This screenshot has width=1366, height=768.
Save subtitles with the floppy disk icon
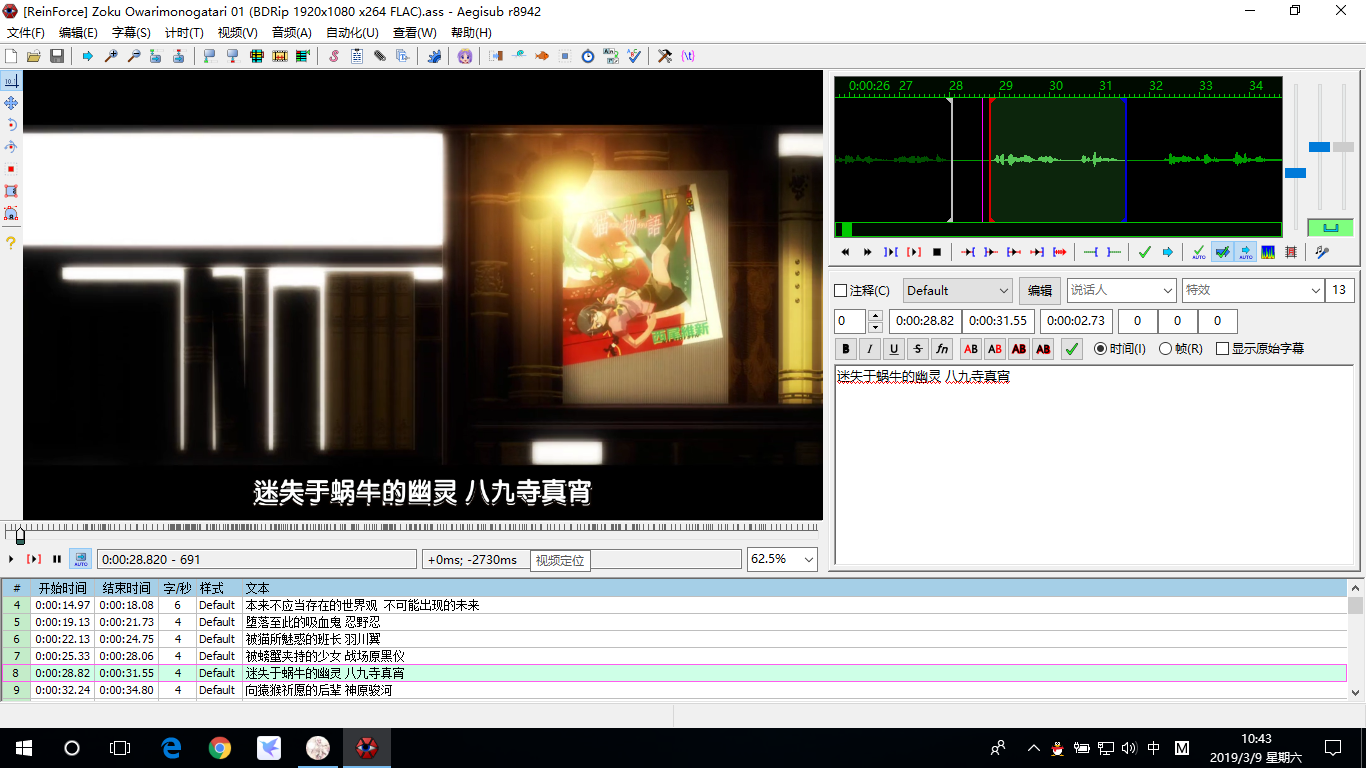pyautogui.click(x=57, y=56)
